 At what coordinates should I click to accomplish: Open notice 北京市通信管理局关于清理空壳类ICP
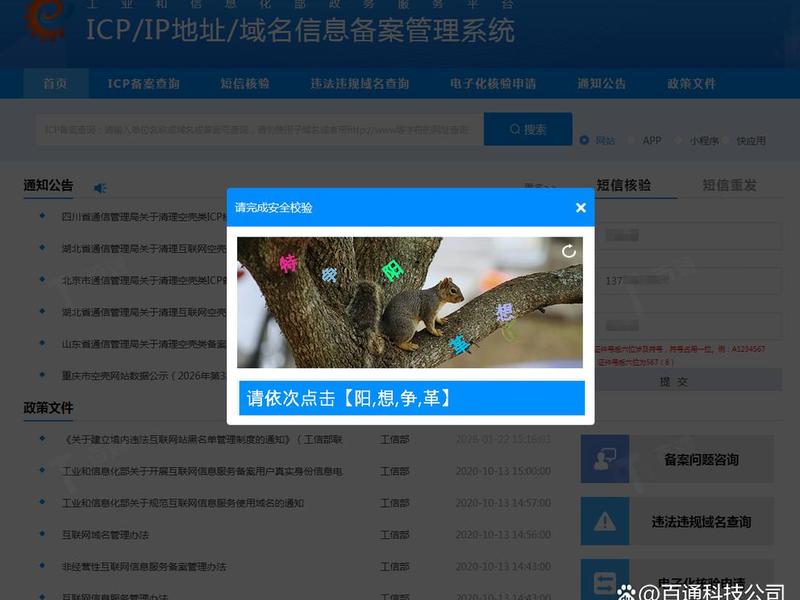click(x=143, y=280)
